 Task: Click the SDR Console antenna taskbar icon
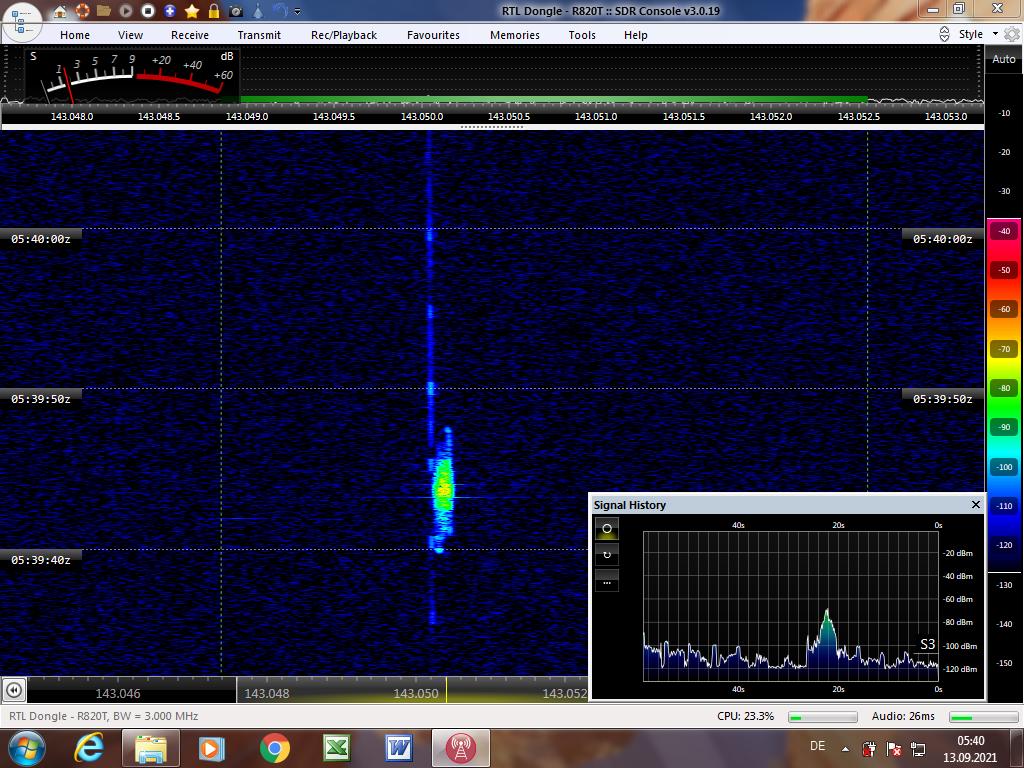pos(460,748)
